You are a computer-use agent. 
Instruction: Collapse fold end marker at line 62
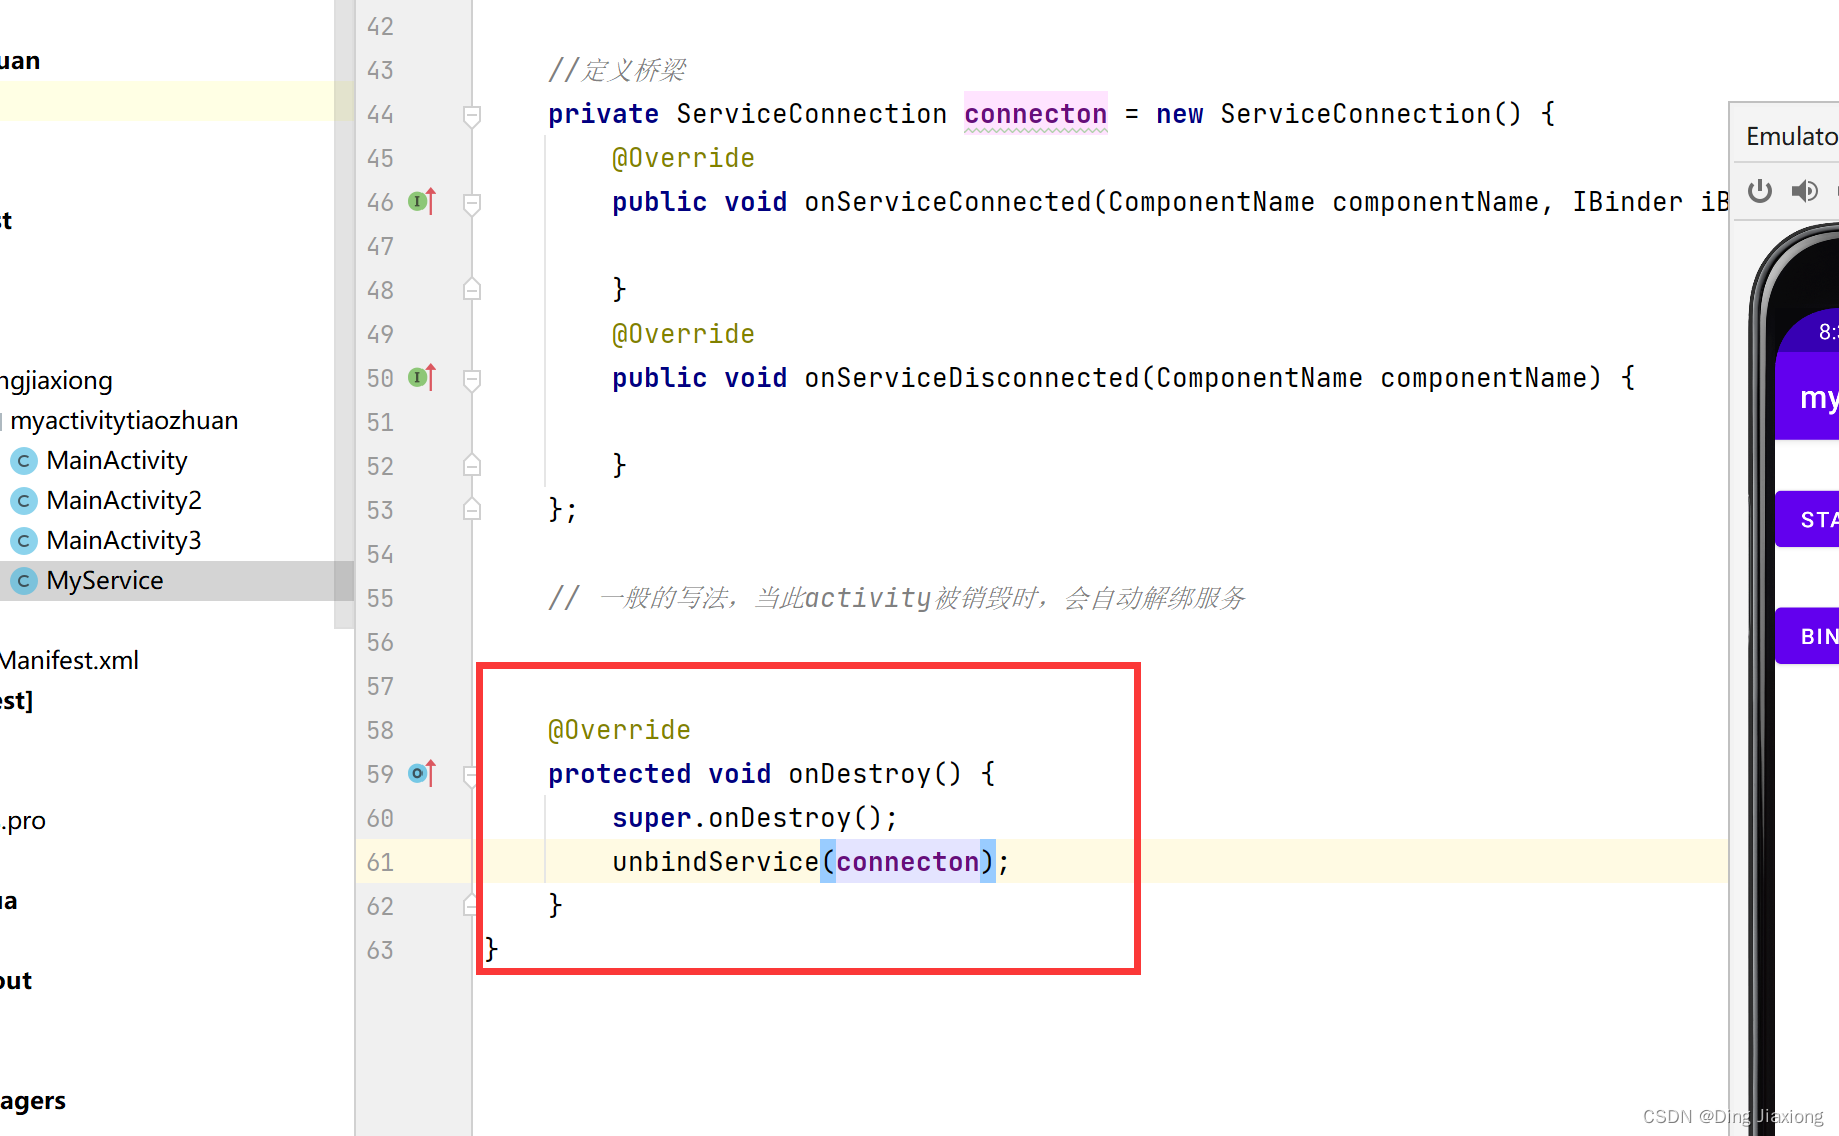pos(470,906)
